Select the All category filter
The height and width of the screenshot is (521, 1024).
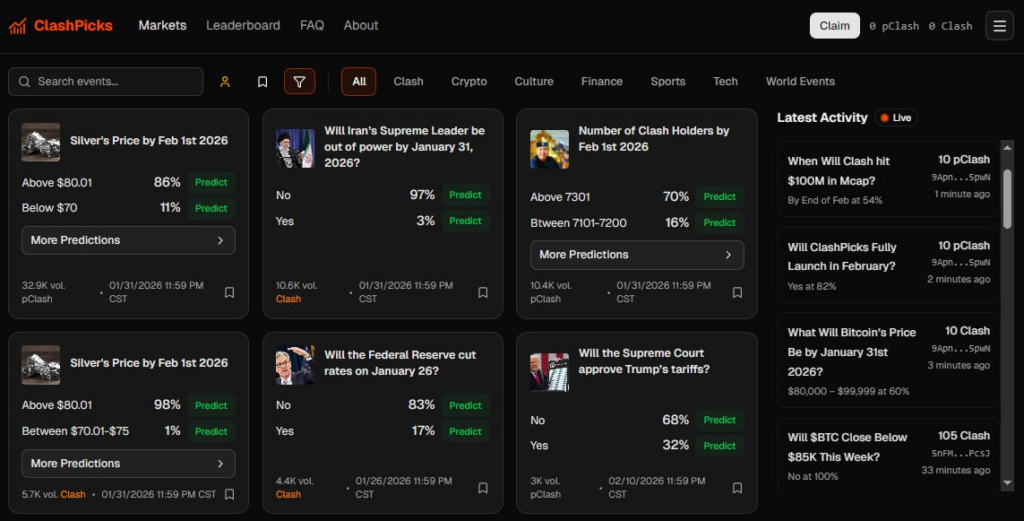tap(359, 82)
